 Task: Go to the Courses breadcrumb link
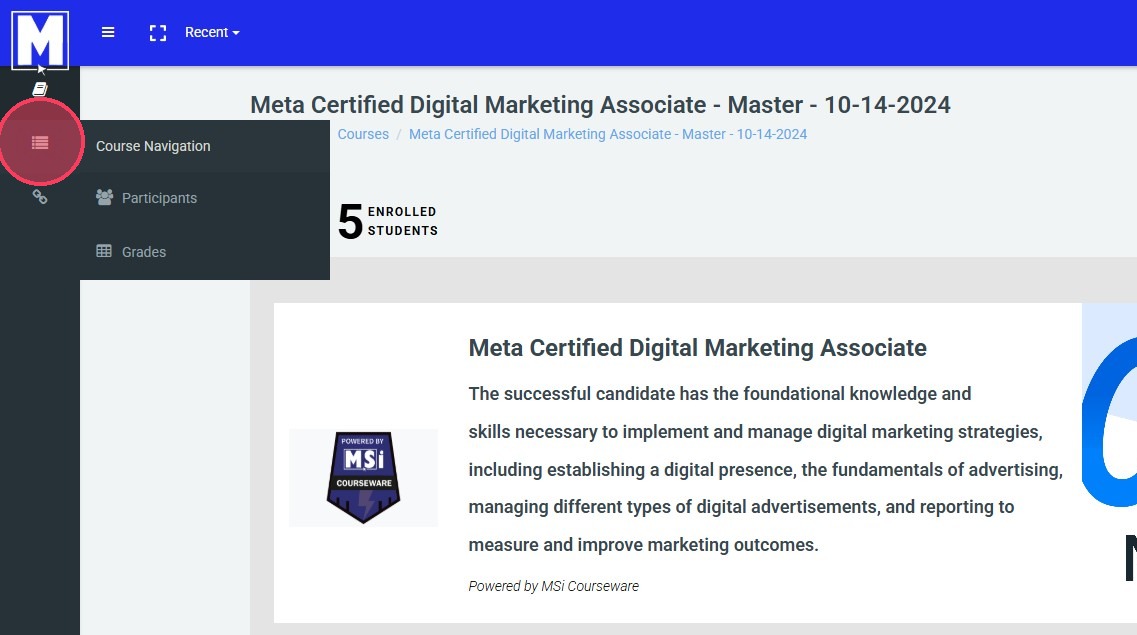point(363,134)
